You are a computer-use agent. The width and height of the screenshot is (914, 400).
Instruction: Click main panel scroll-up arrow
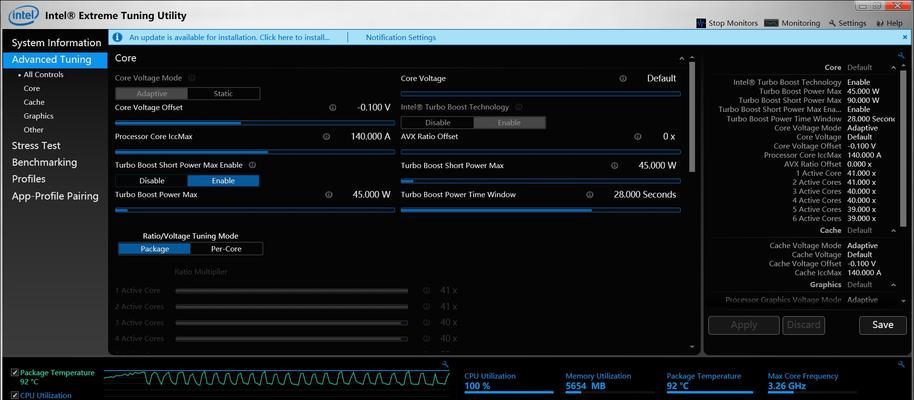[692, 58]
